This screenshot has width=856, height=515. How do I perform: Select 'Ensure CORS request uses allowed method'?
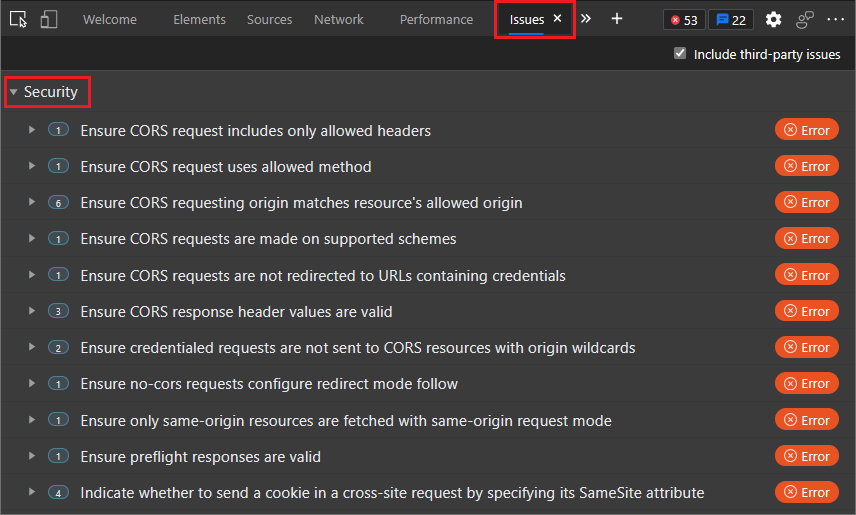[x=226, y=167]
